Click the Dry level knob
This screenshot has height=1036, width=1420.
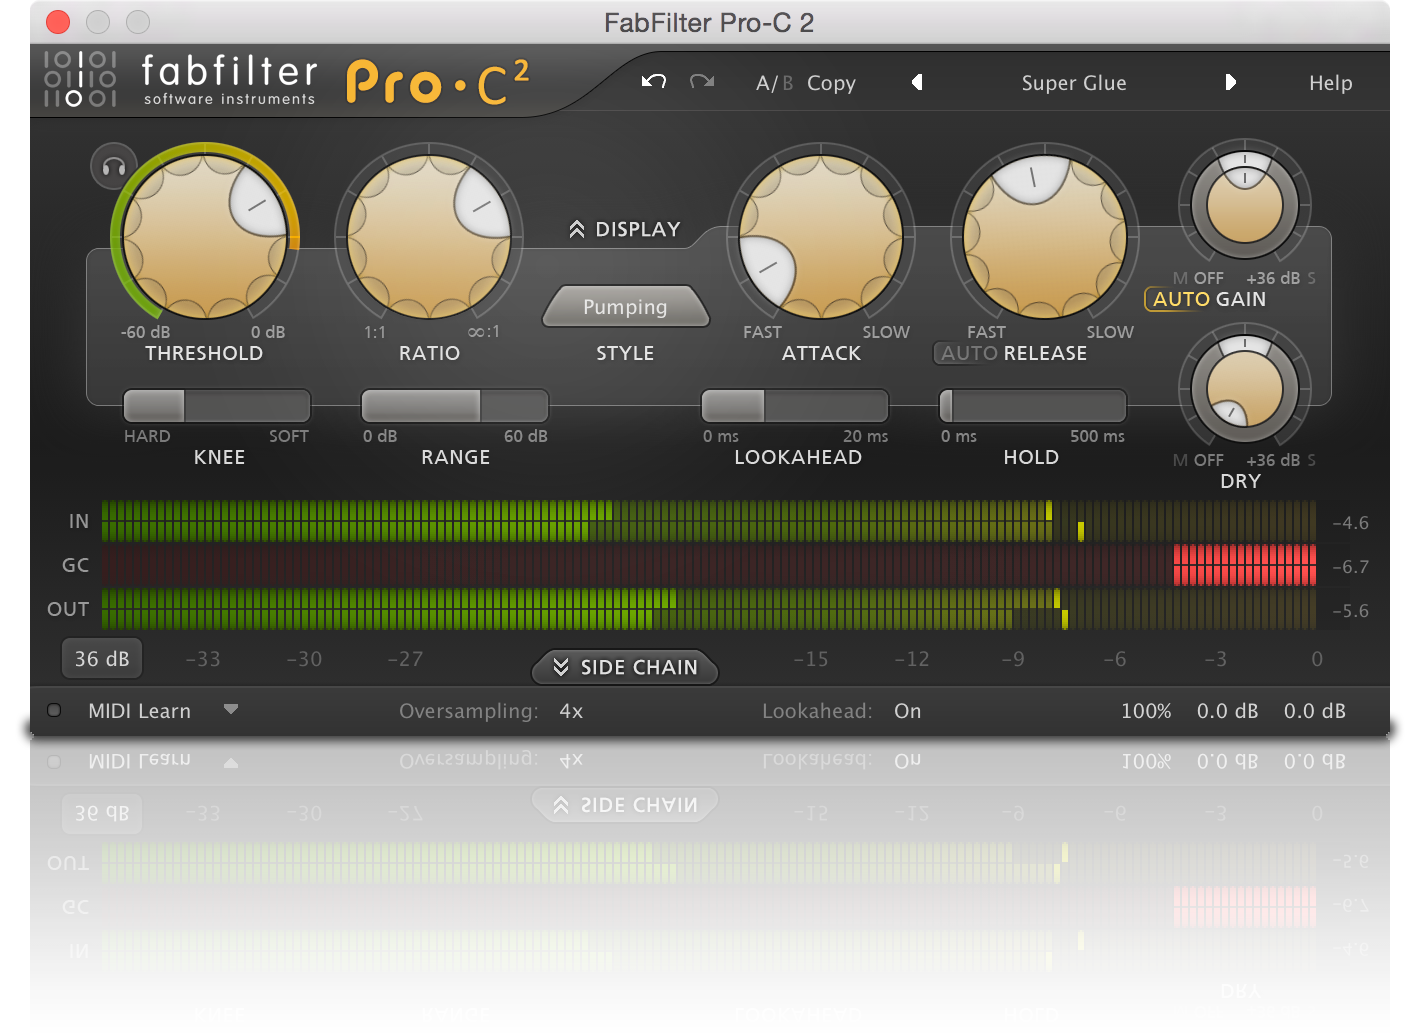1245,390
